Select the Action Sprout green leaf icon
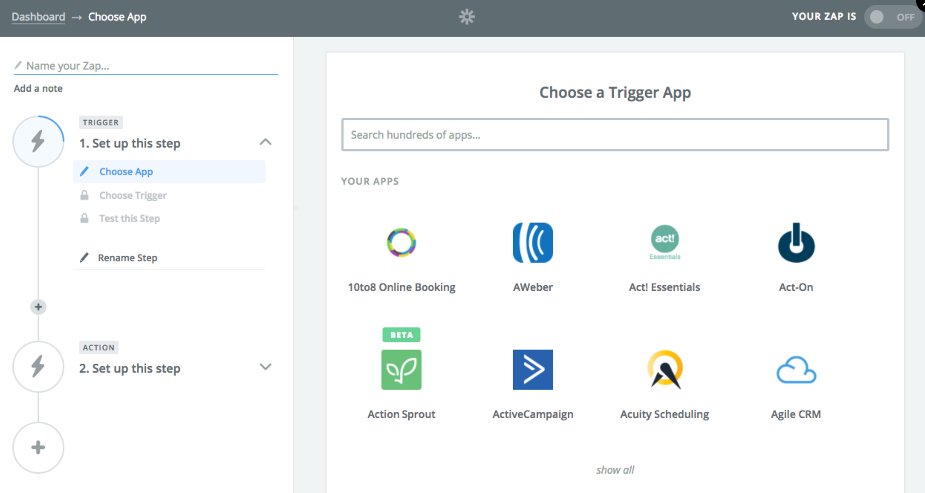Viewport: 925px width, 493px height. point(401,370)
